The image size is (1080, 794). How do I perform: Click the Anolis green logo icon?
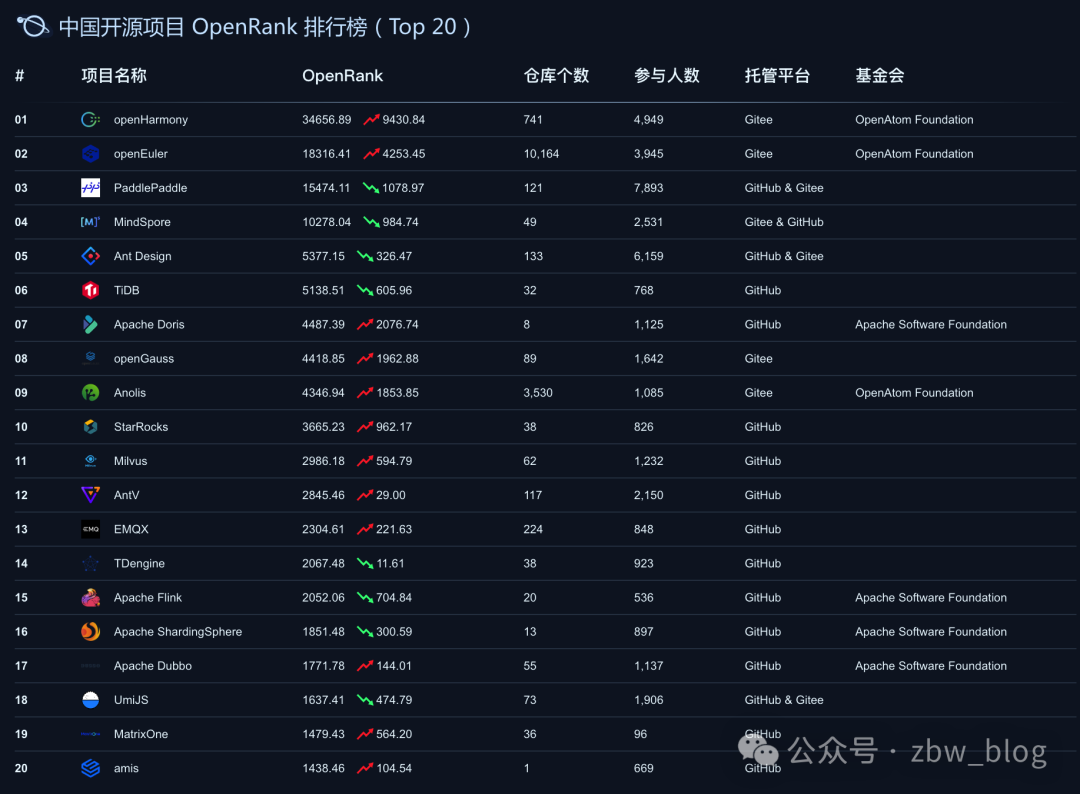tap(90, 393)
